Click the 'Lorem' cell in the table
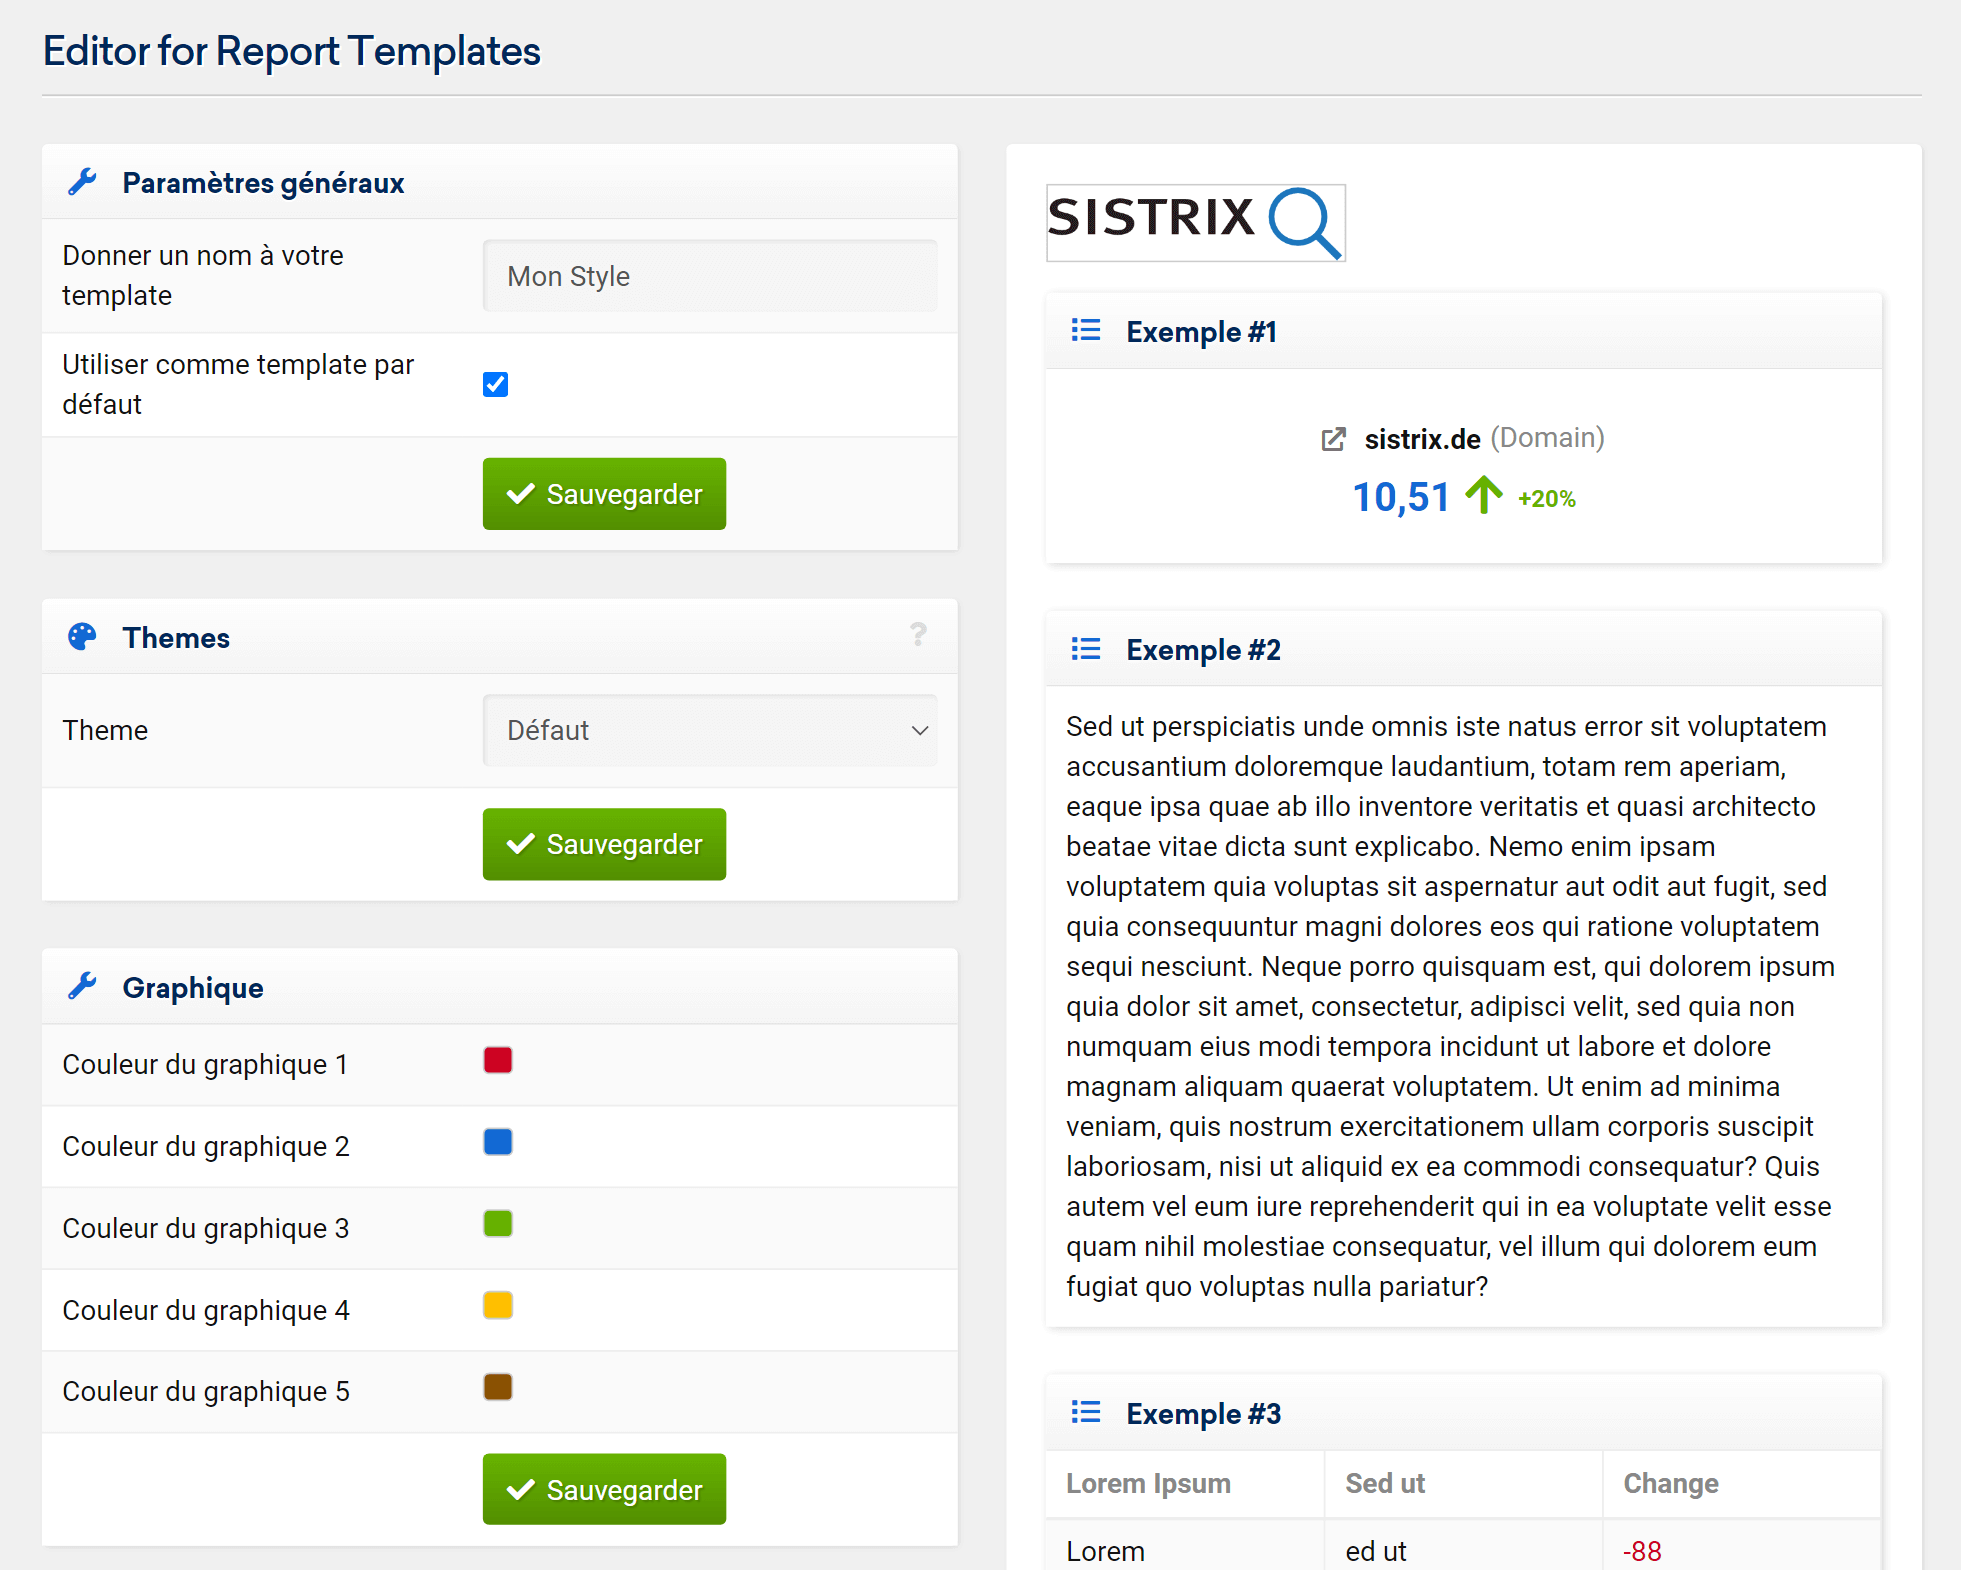 pyautogui.click(x=1105, y=1551)
